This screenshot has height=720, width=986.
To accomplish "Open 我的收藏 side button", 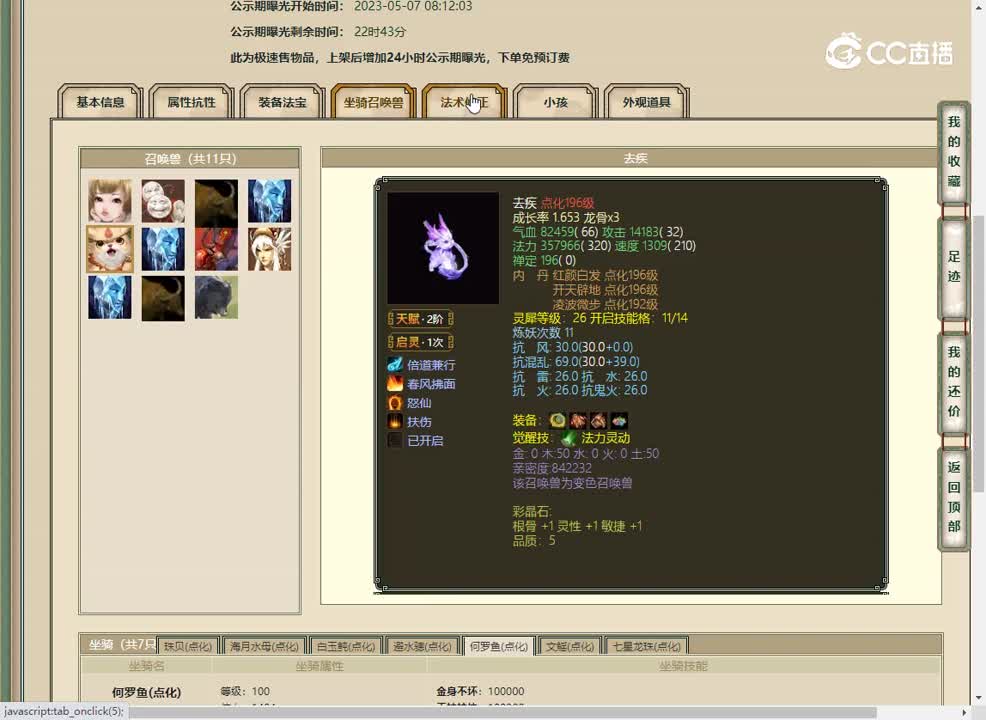I will coord(953,152).
